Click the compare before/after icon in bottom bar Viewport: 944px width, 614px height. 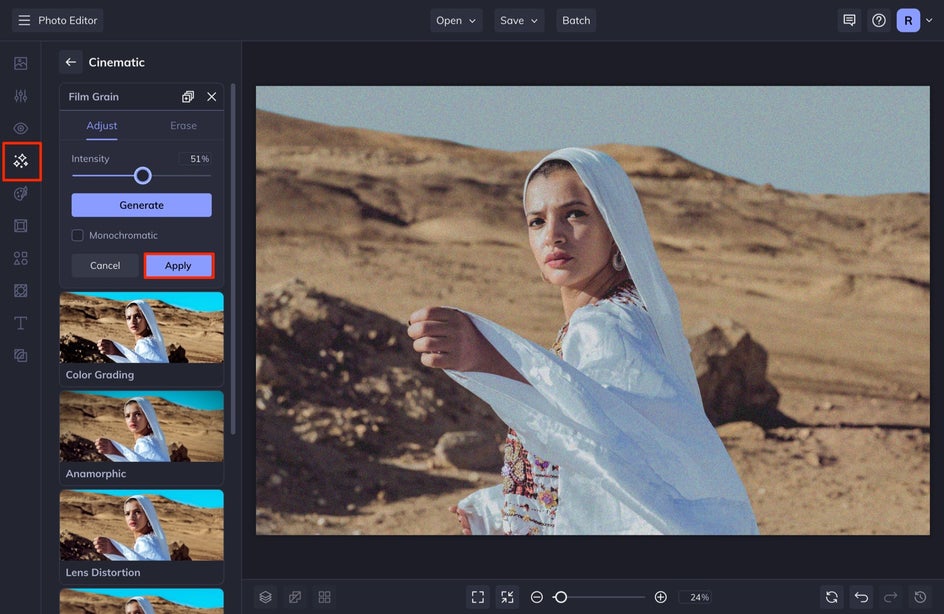[295, 597]
